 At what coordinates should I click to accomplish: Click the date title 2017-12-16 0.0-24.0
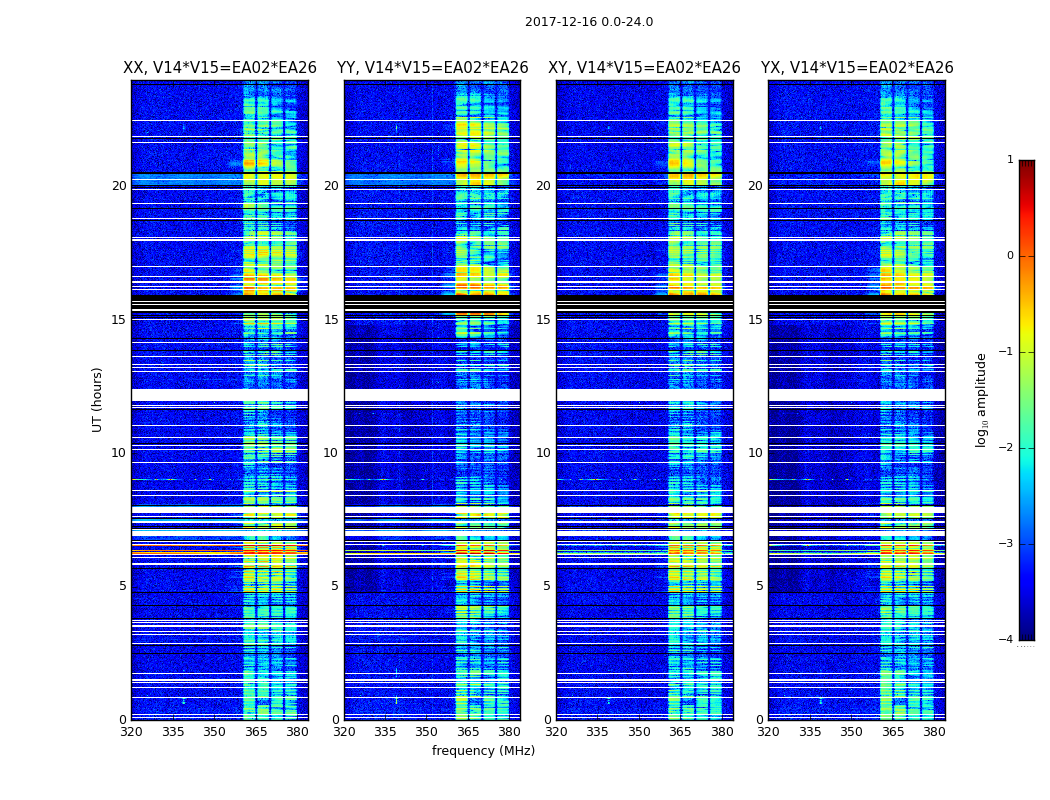[589, 21]
